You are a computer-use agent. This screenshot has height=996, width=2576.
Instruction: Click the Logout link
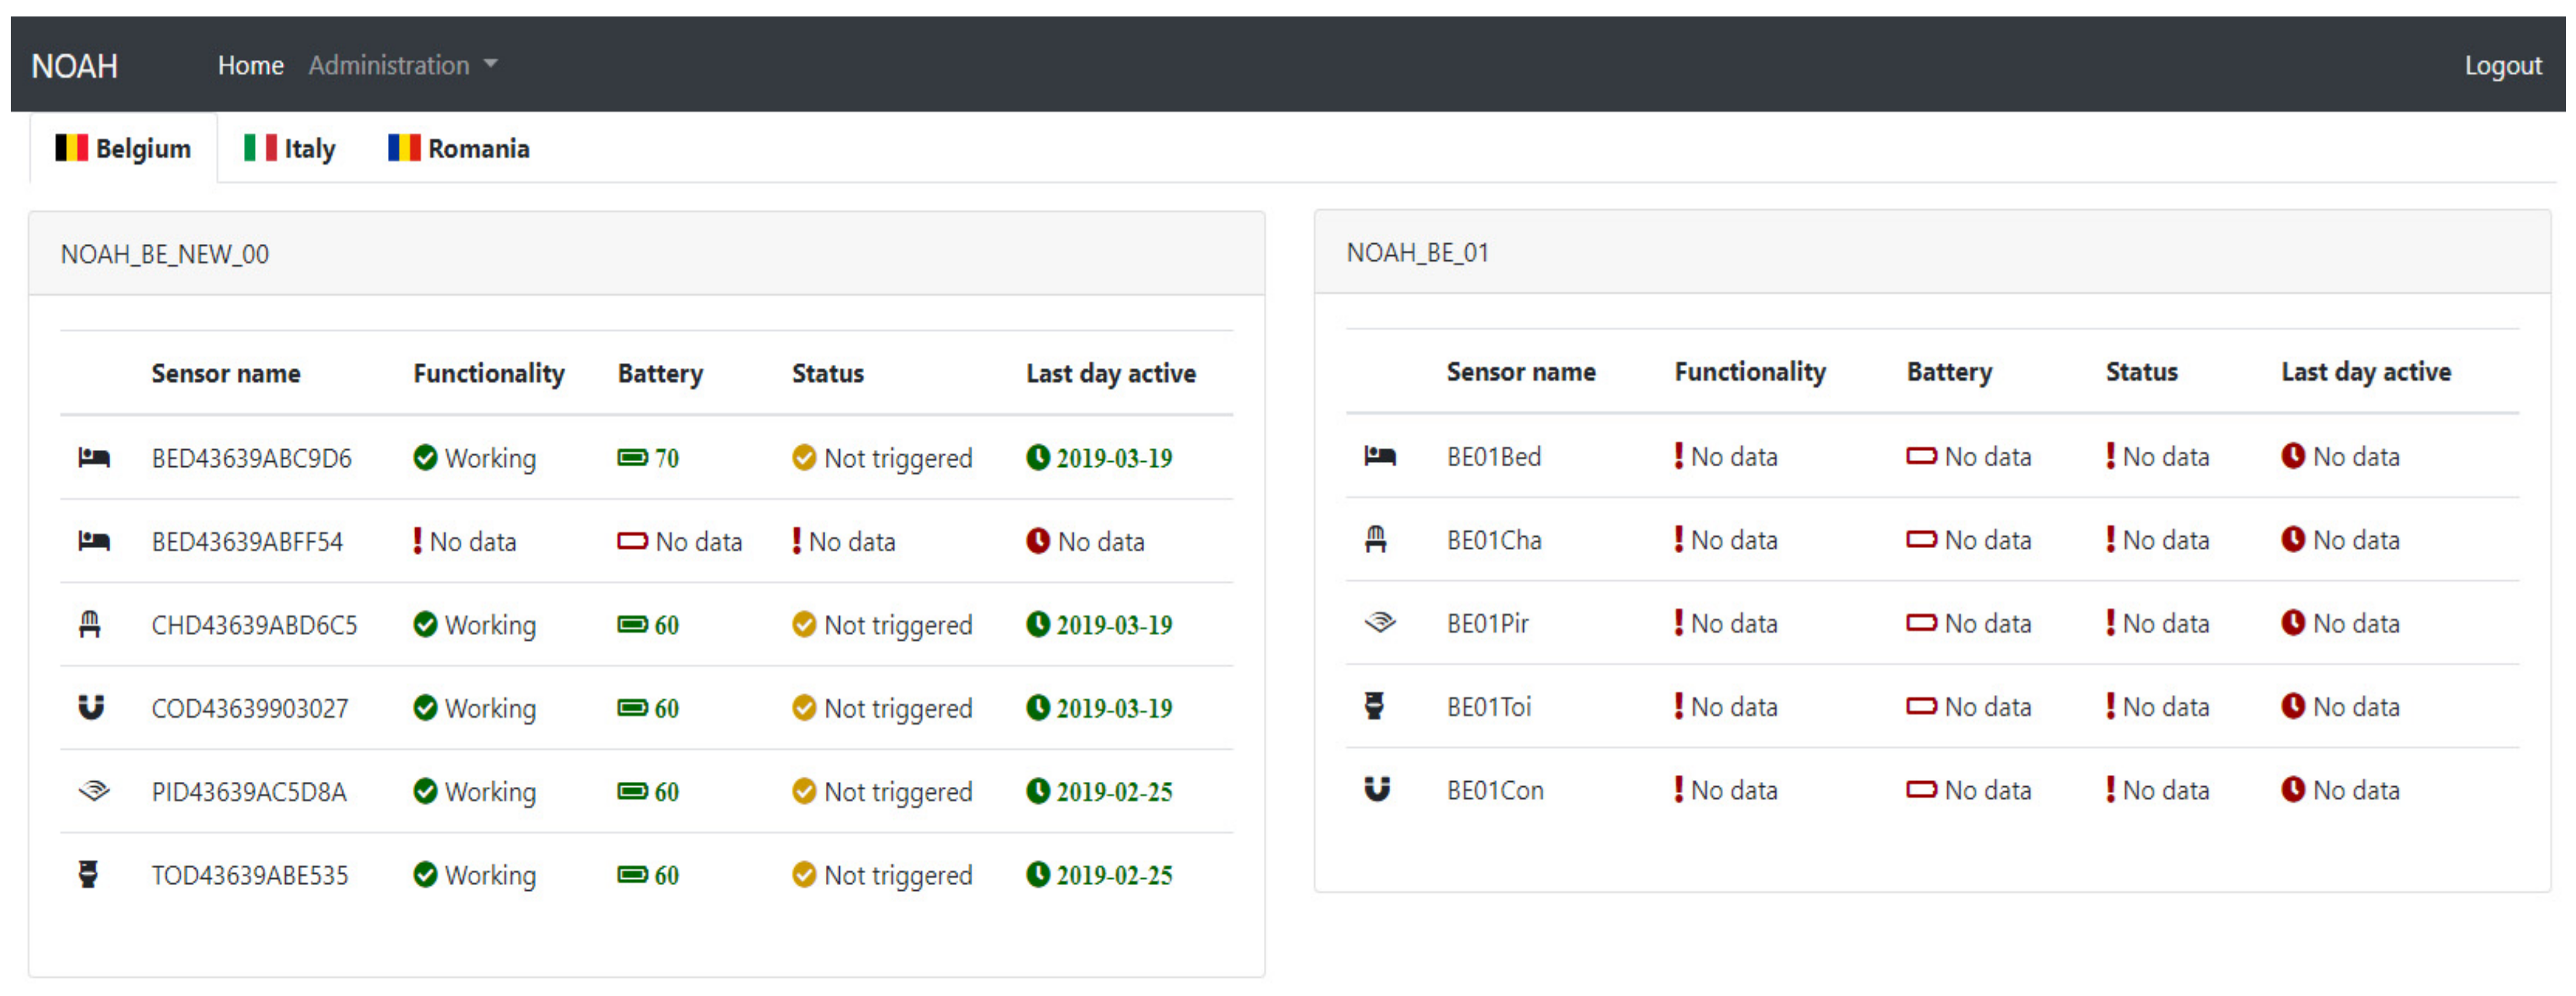2502,66
